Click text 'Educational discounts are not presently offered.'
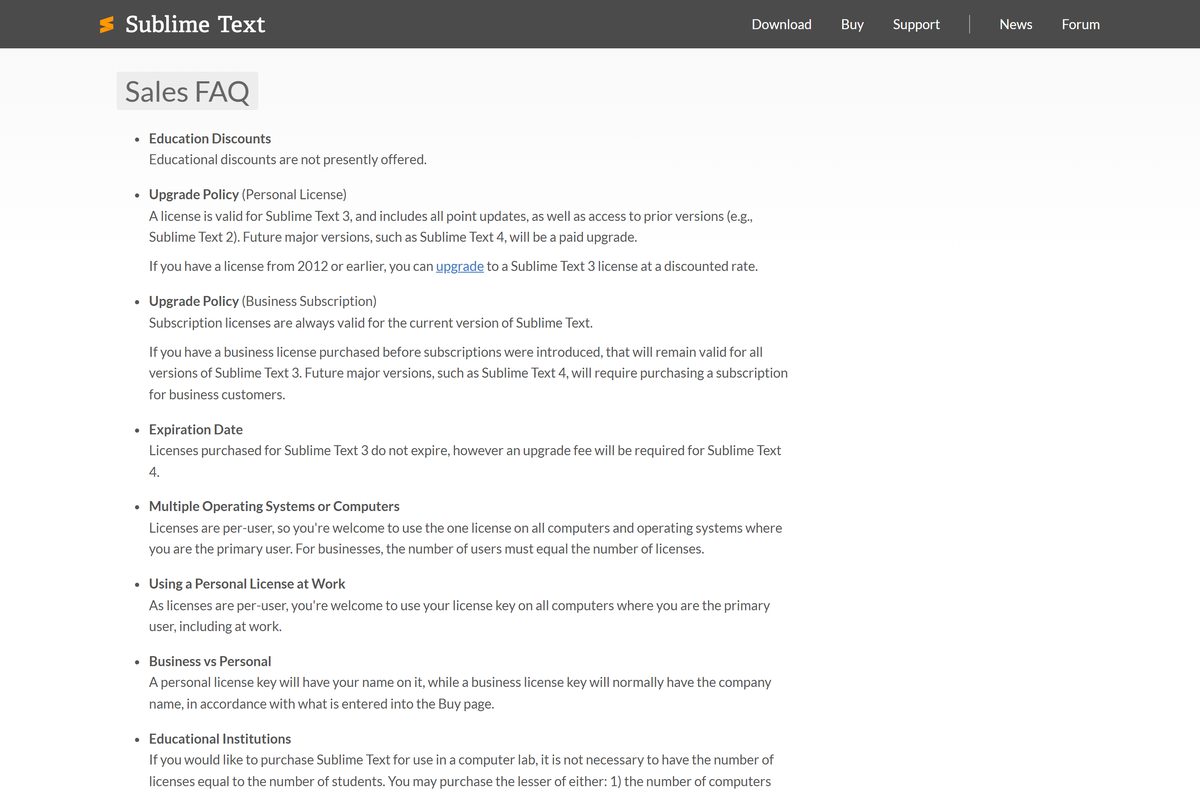Image resolution: width=1200 pixels, height=792 pixels. (x=288, y=159)
